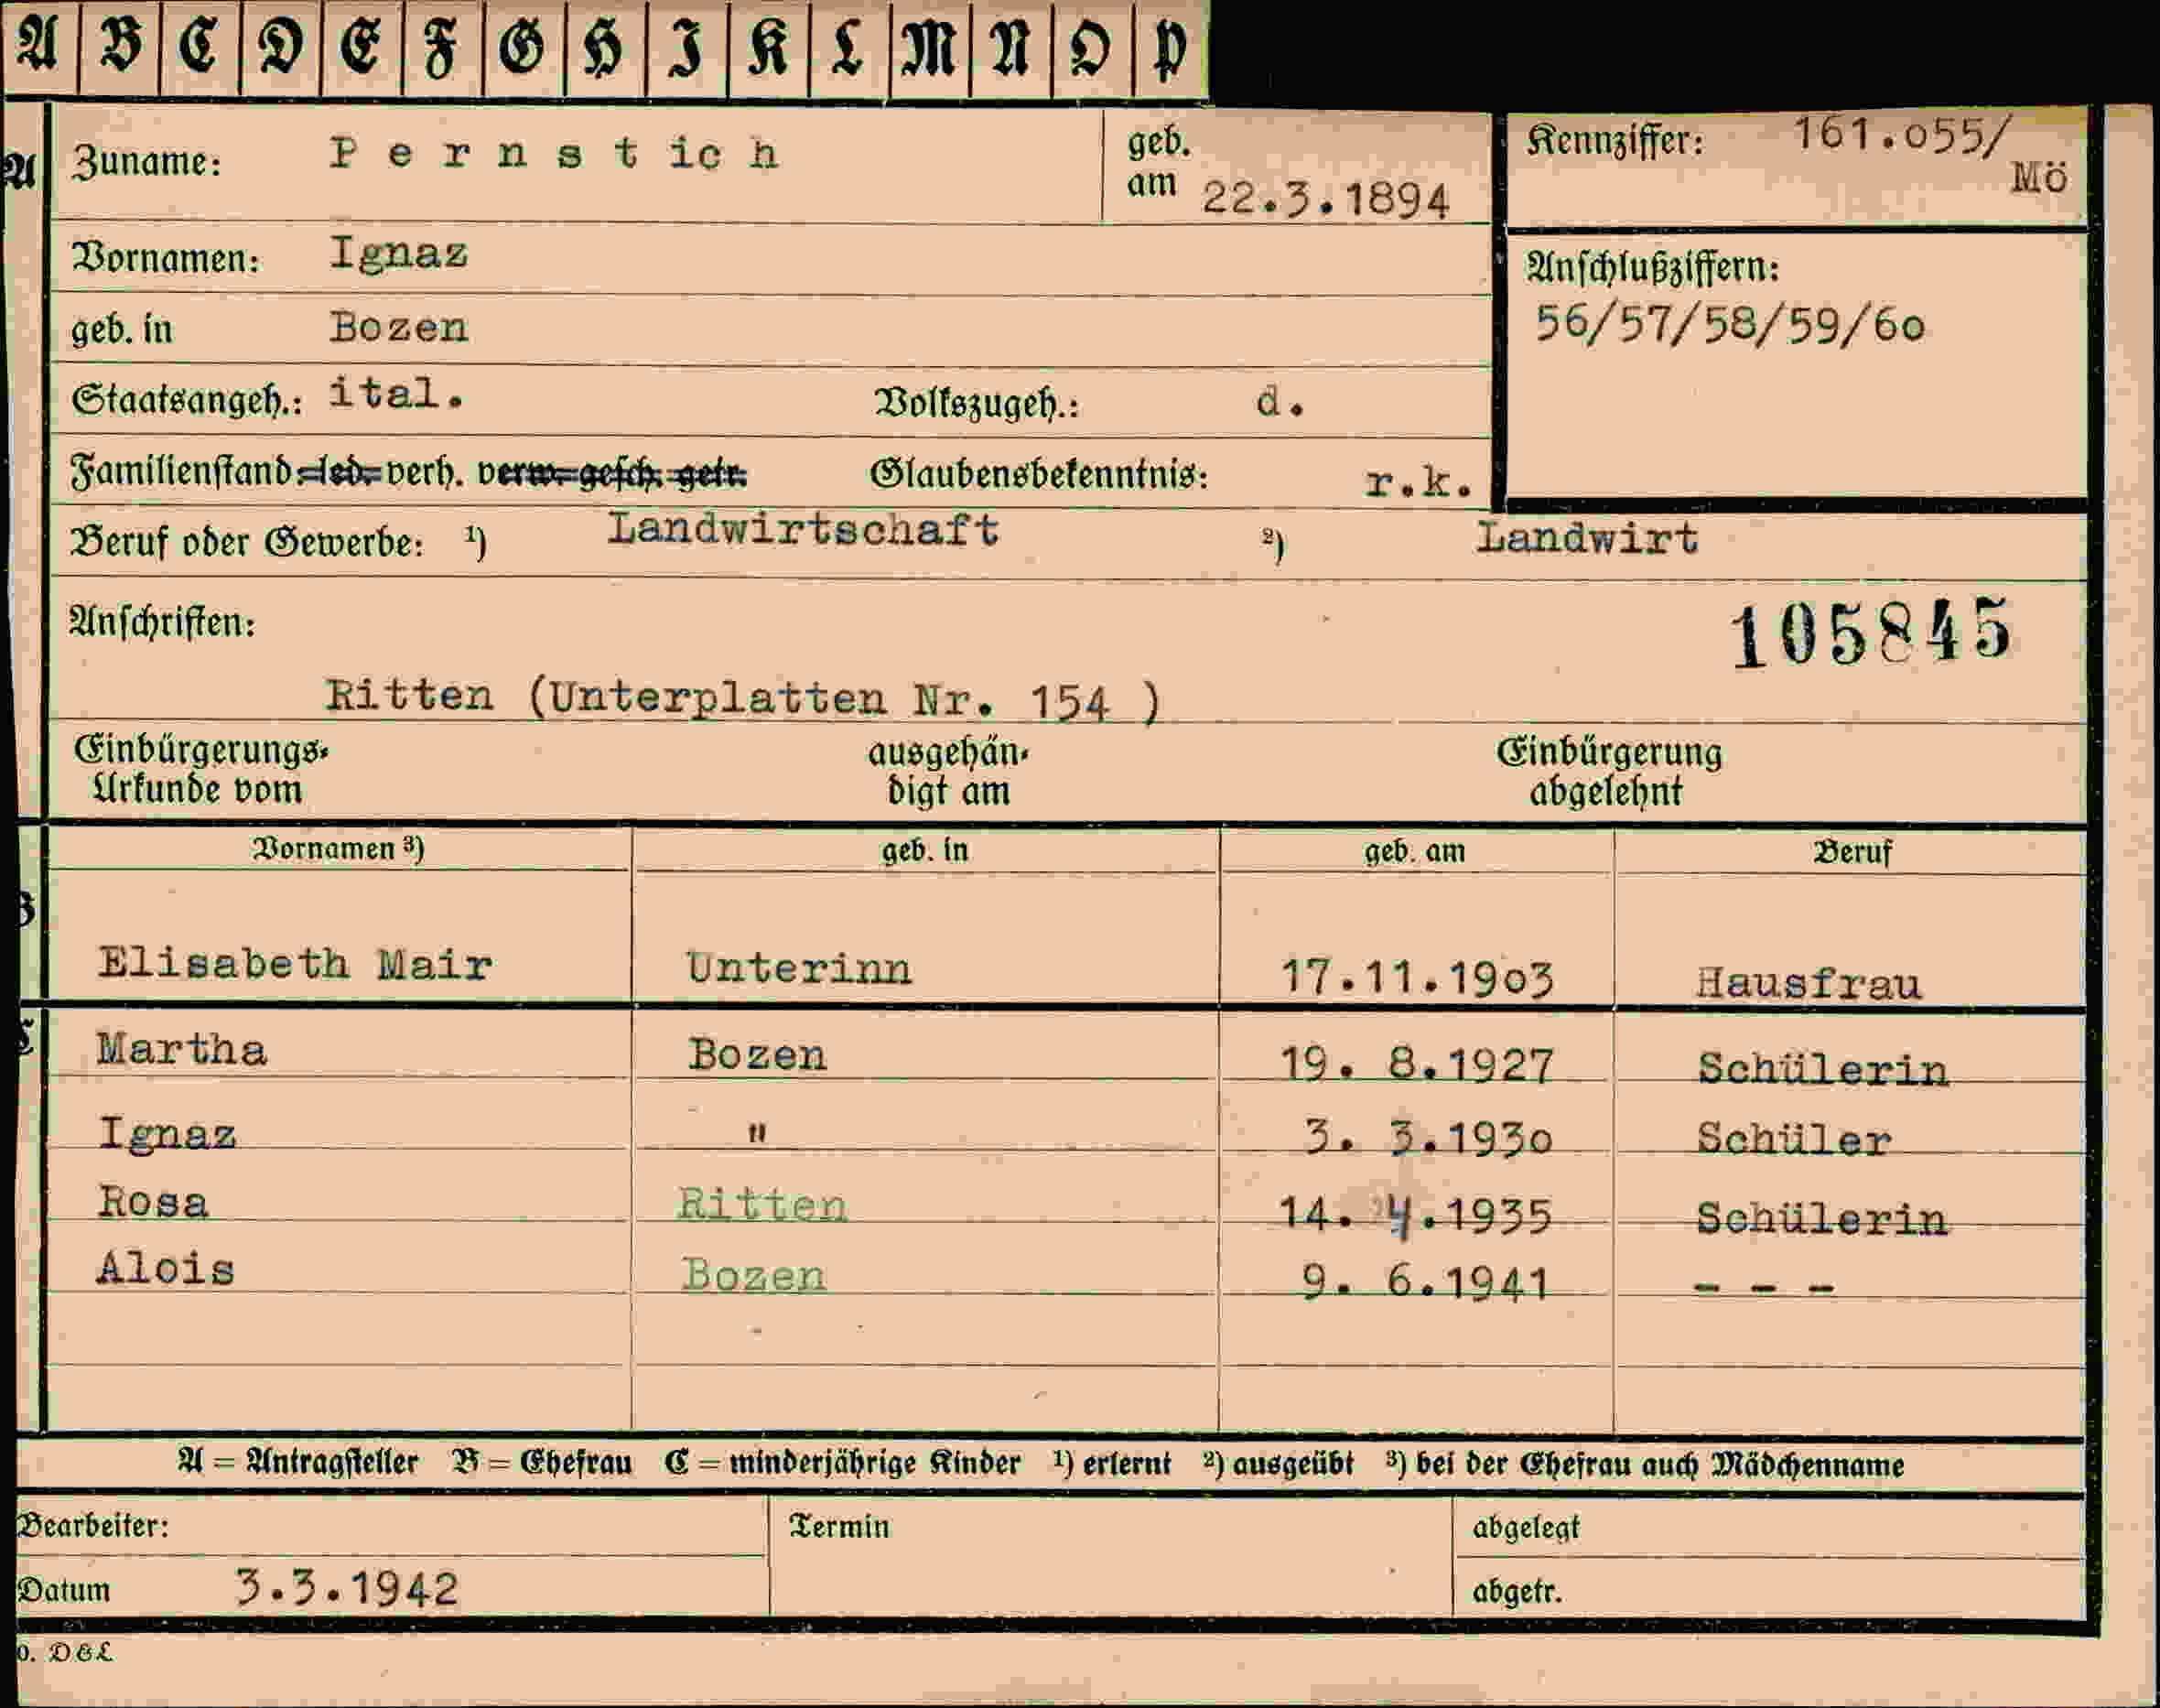Image resolution: width=2160 pixels, height=1708 pixels.
Task: Click child name 'Rosa'
Action: tap(153, 1201)
